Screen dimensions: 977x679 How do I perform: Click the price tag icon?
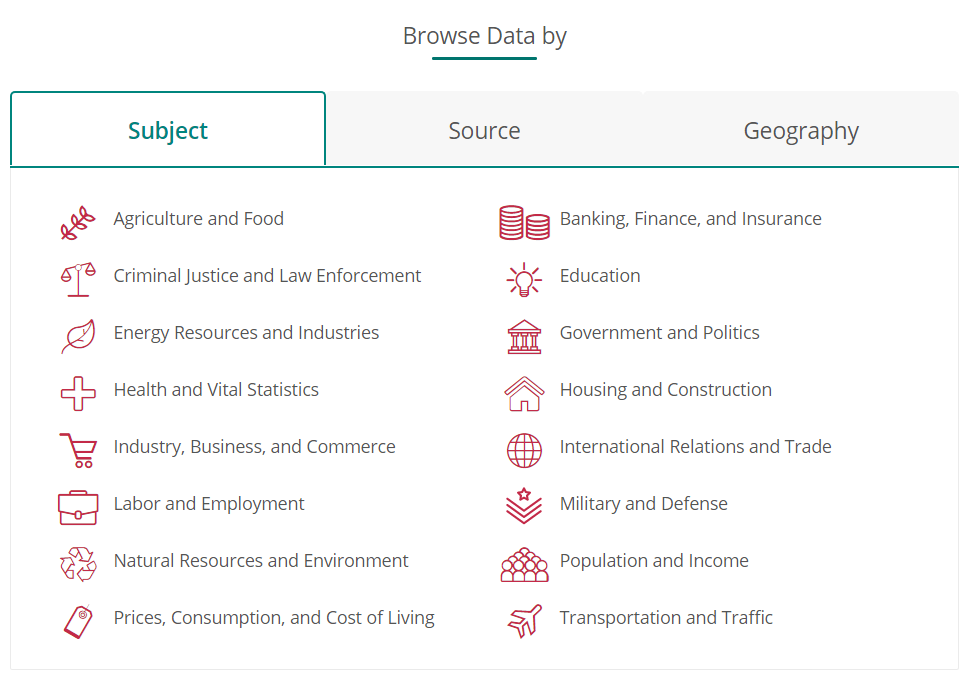[x=78, y=621]
